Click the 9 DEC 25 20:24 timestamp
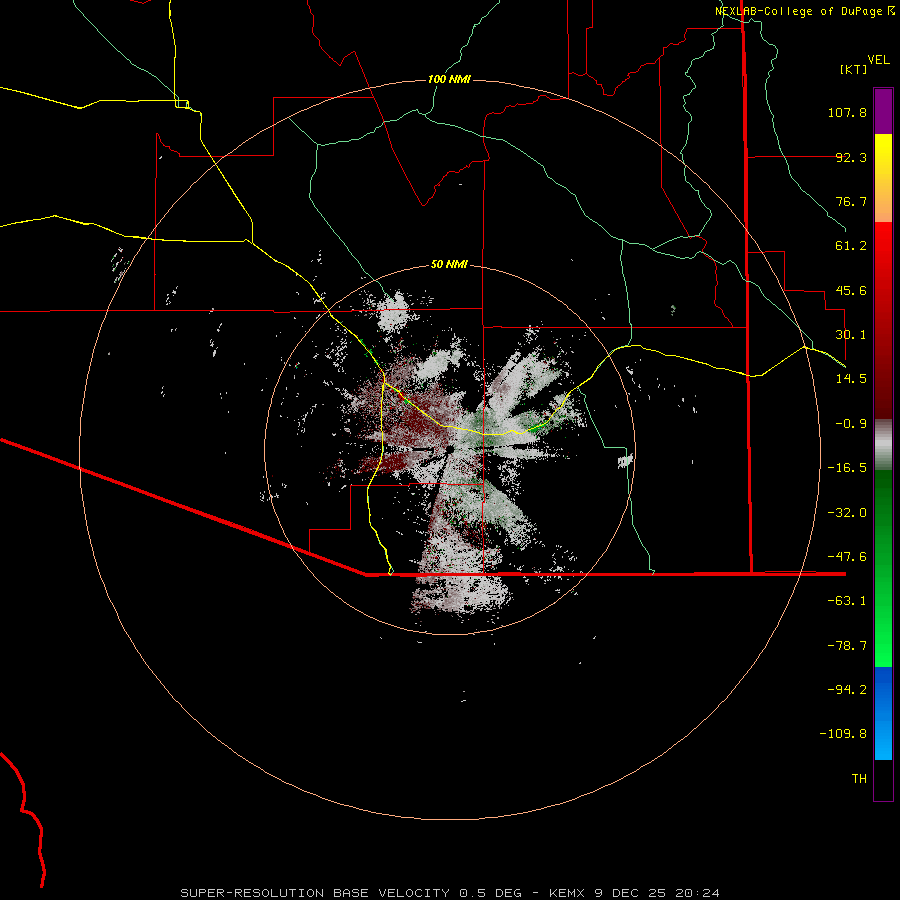 coord(659,893)
